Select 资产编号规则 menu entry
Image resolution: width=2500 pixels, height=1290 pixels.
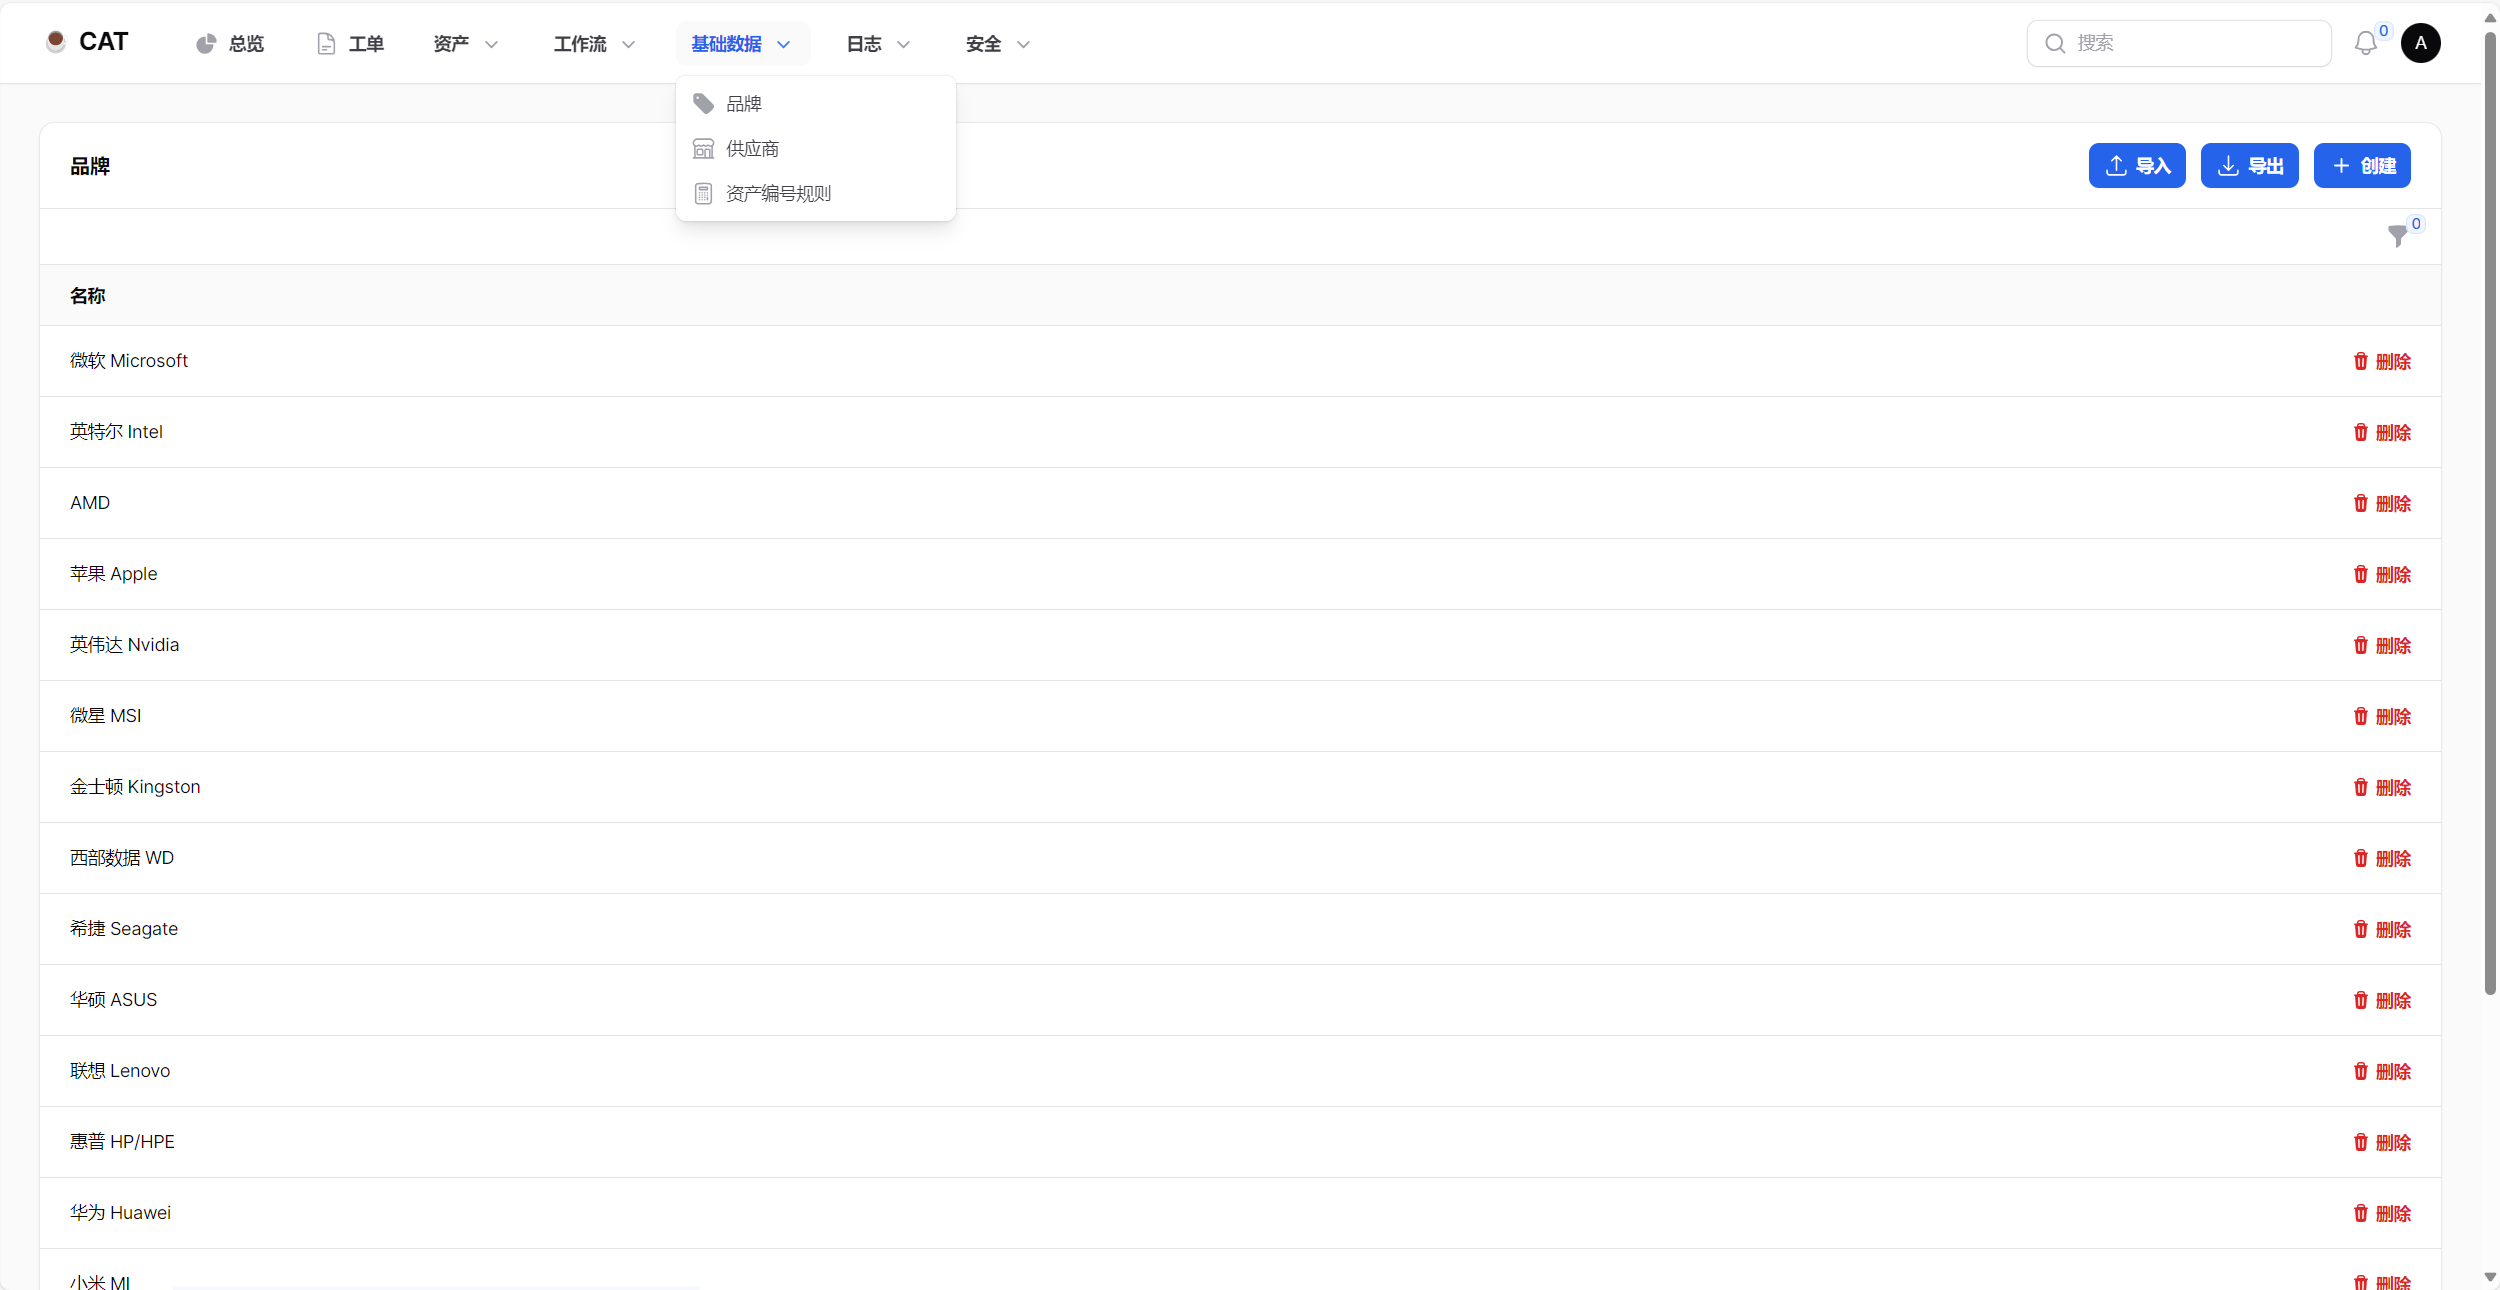tap(778, 194)
